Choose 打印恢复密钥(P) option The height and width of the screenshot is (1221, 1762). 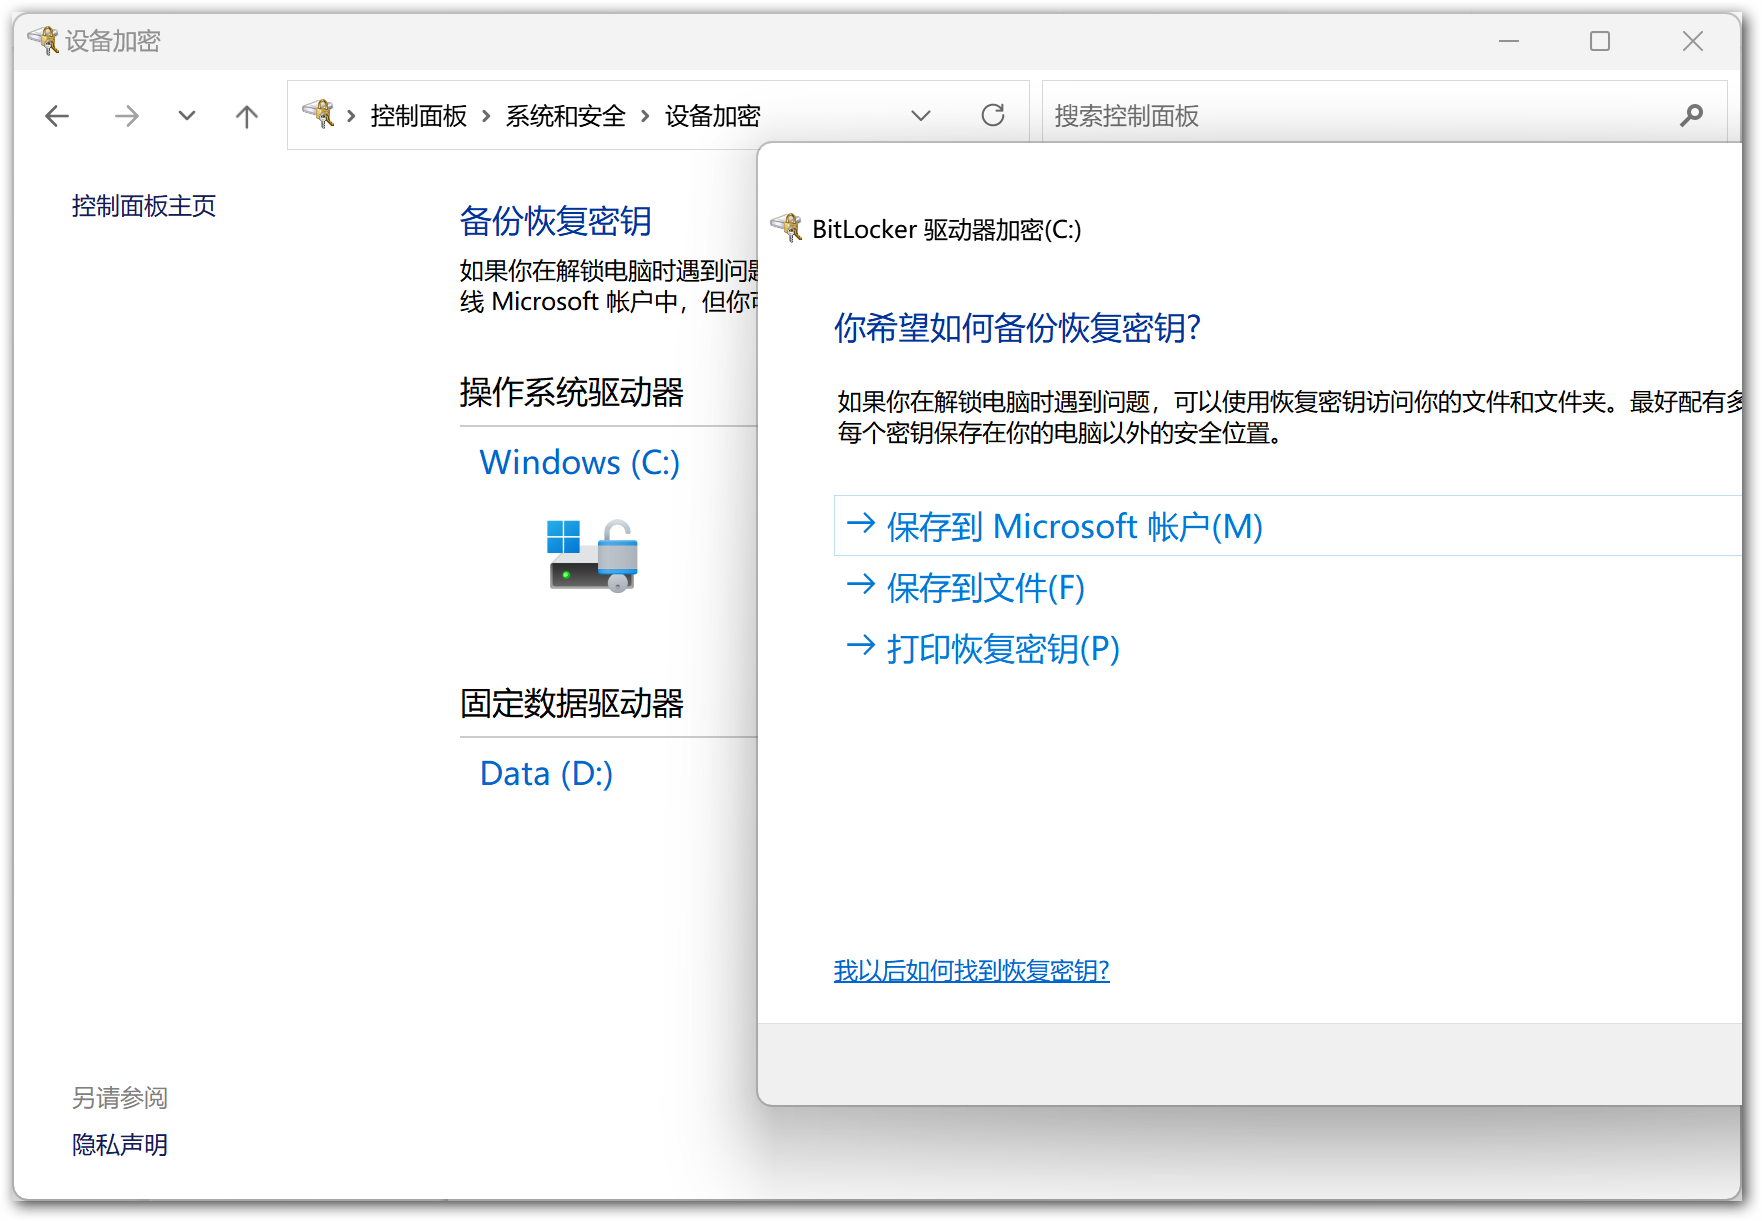coord(984,648)
